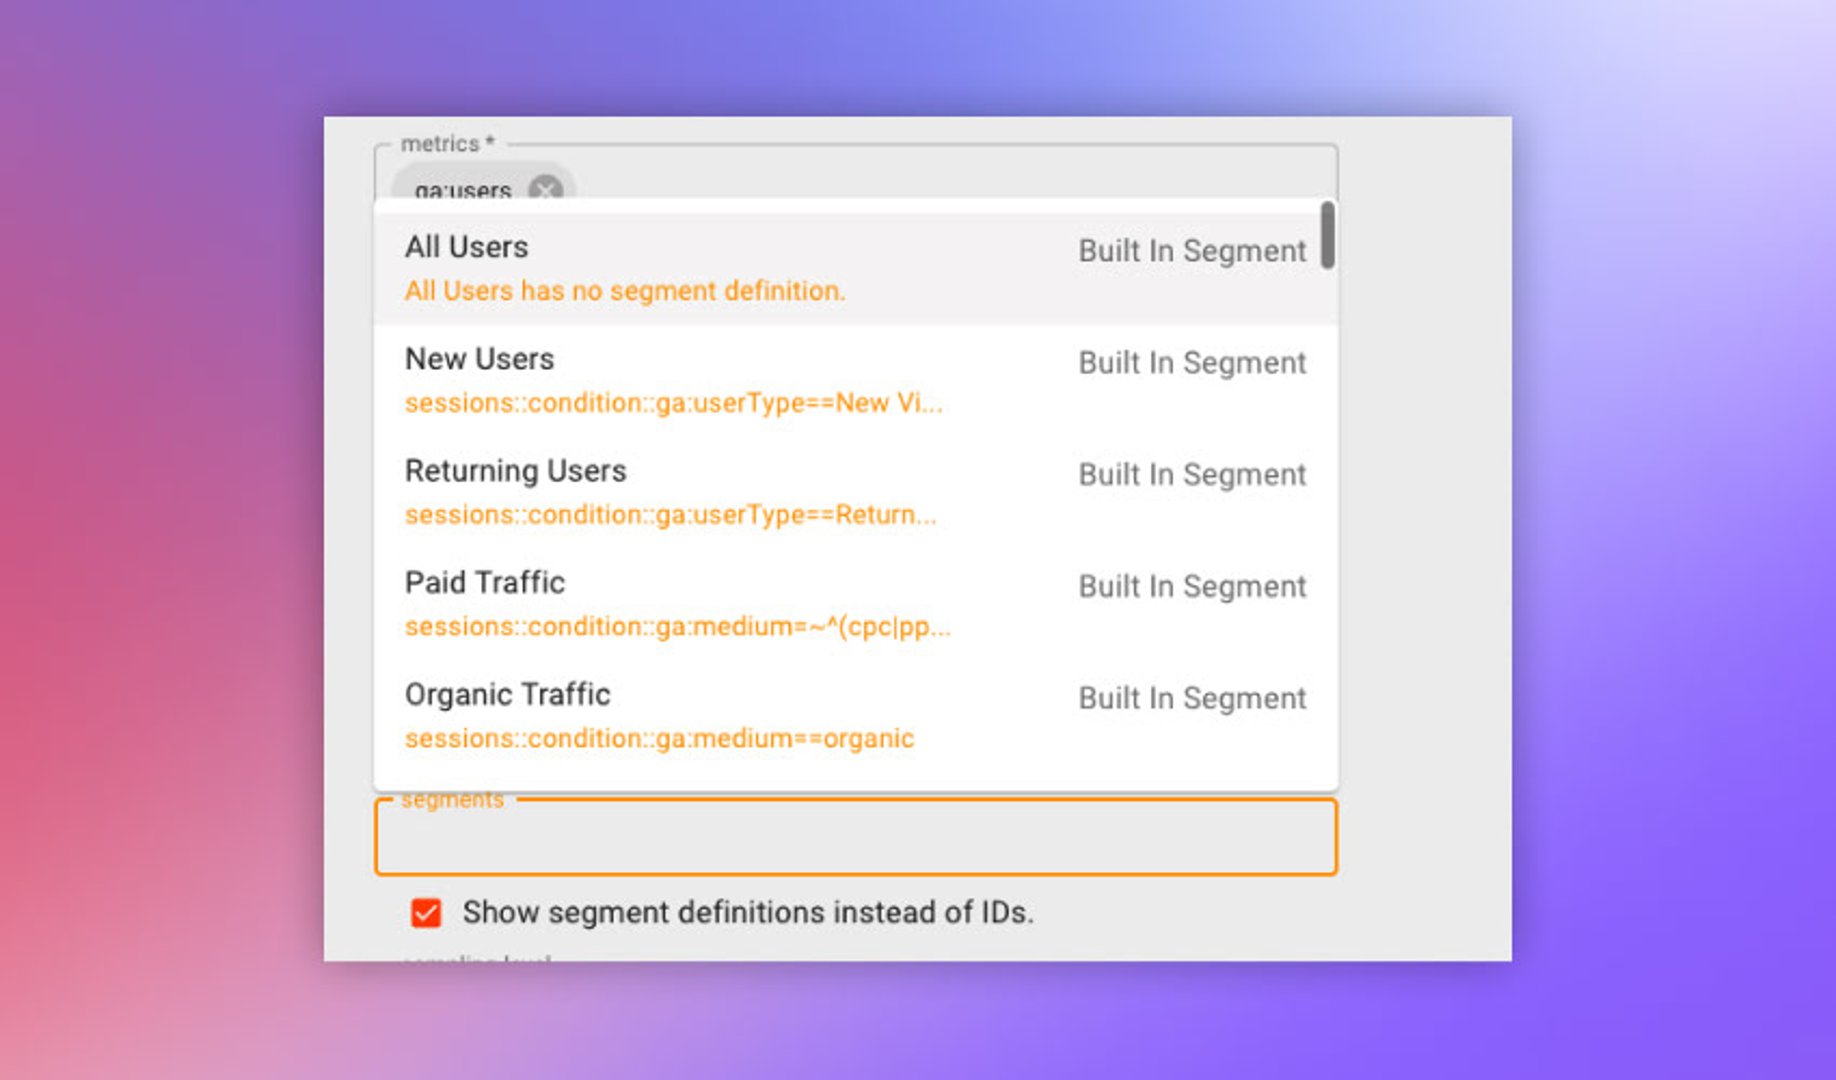Click the Paid Traffic condition text

677,627
